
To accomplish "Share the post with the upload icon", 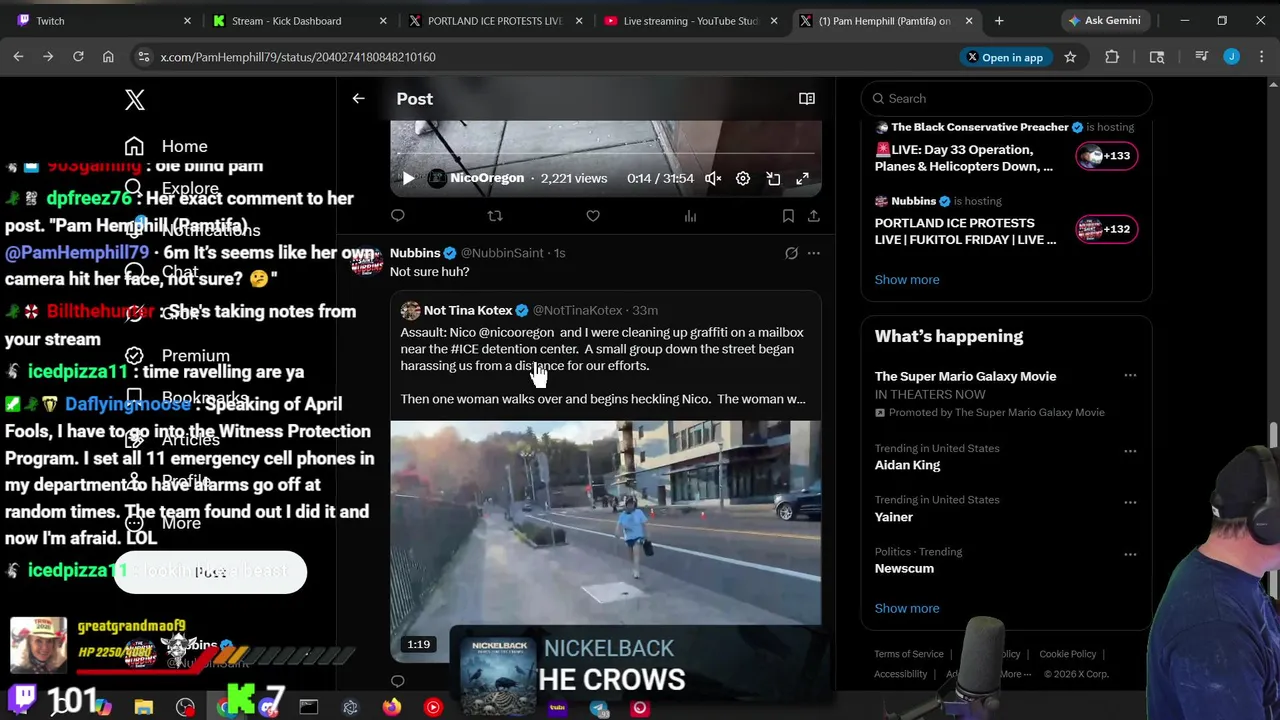I will click(814, 215).
